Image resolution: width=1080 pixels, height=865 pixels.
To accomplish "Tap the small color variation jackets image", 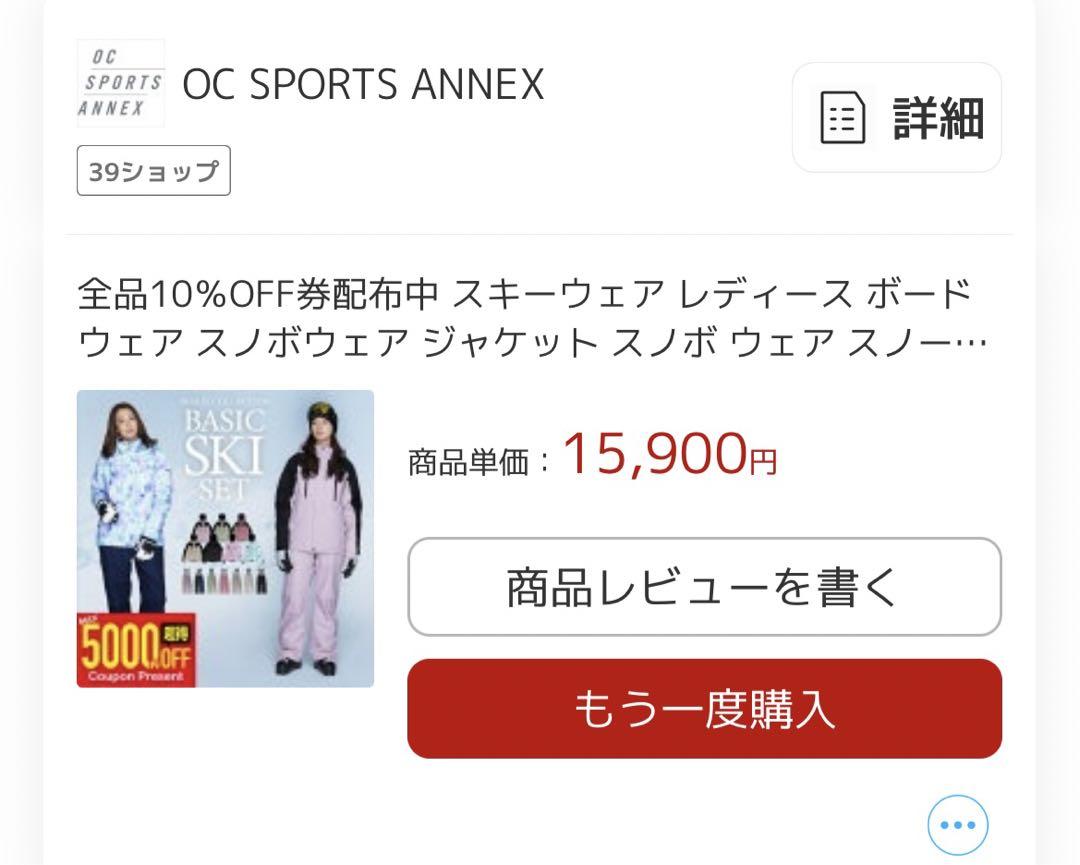I will pos(222,537).
